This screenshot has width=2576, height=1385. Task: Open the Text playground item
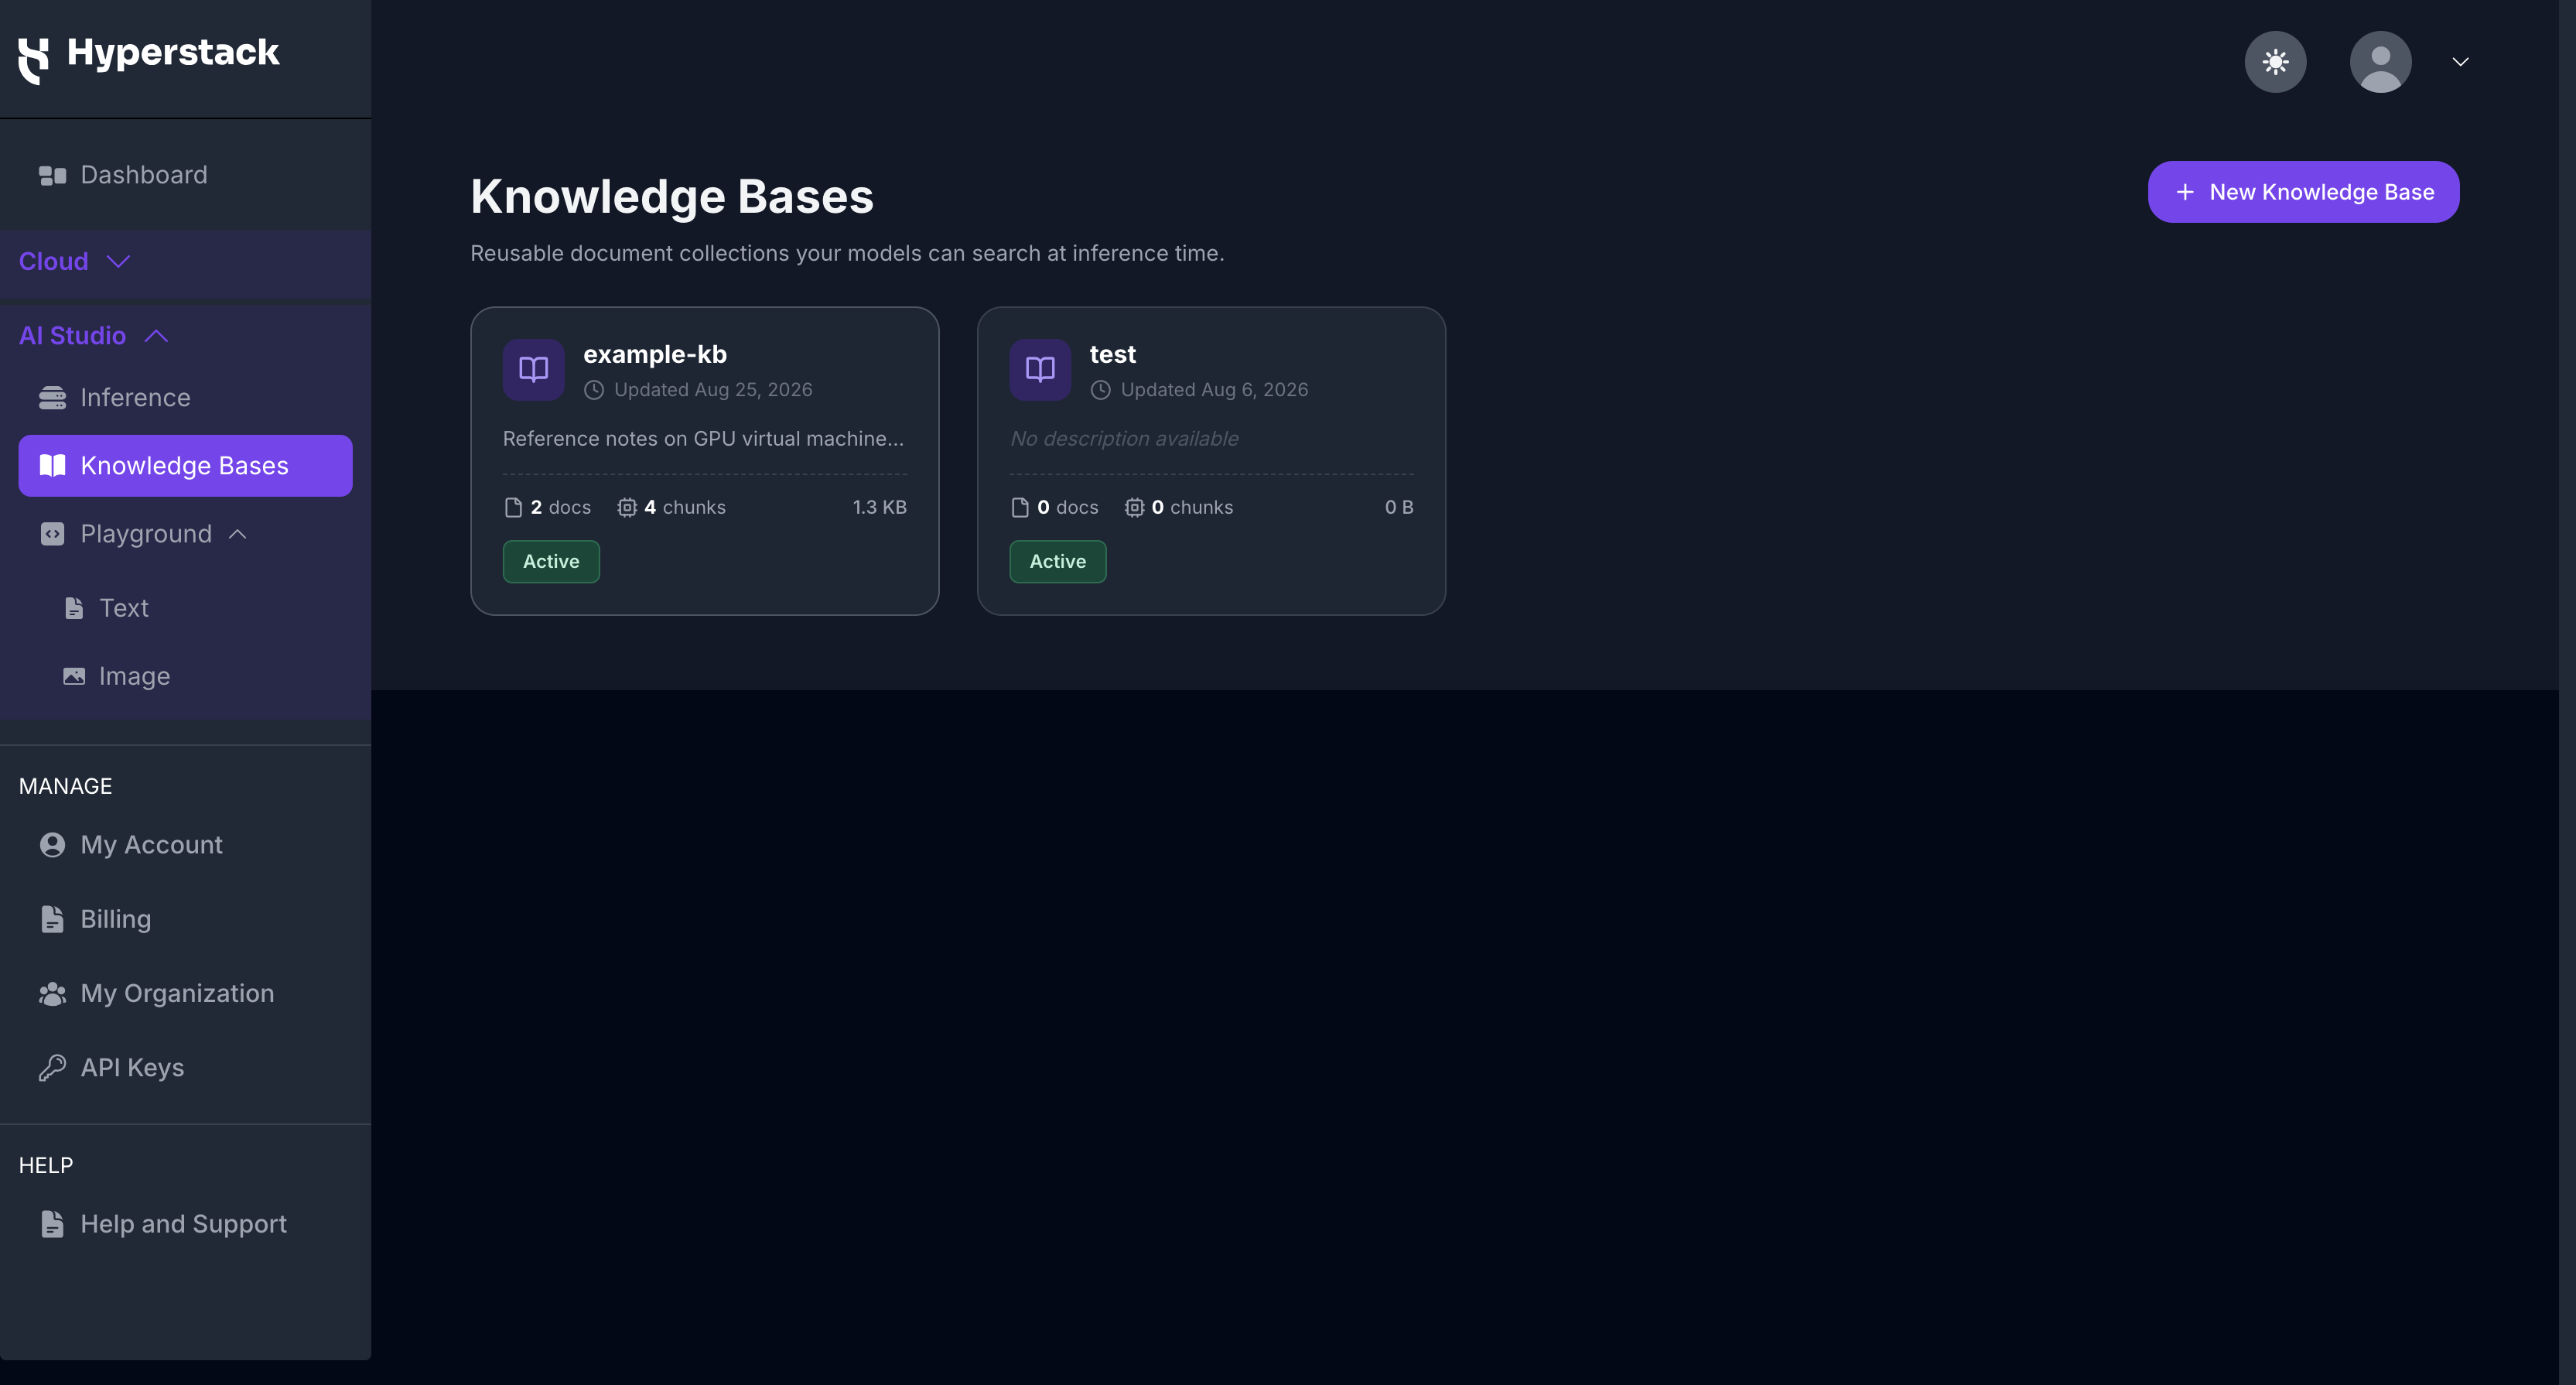coord(123,608)
